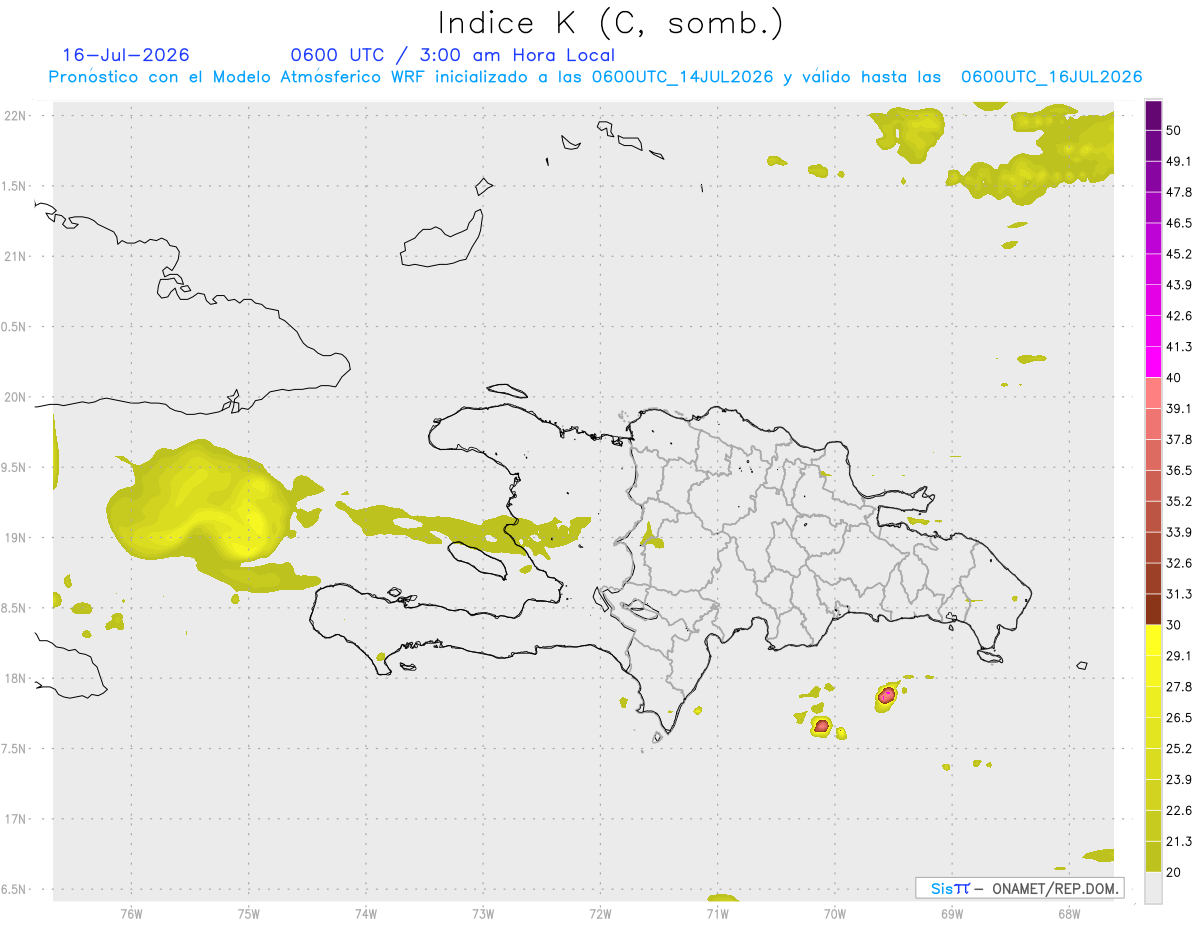Click the 76W longitude label
The image size is (1200, 927).
pyautogui.click(x=131, y=913)
